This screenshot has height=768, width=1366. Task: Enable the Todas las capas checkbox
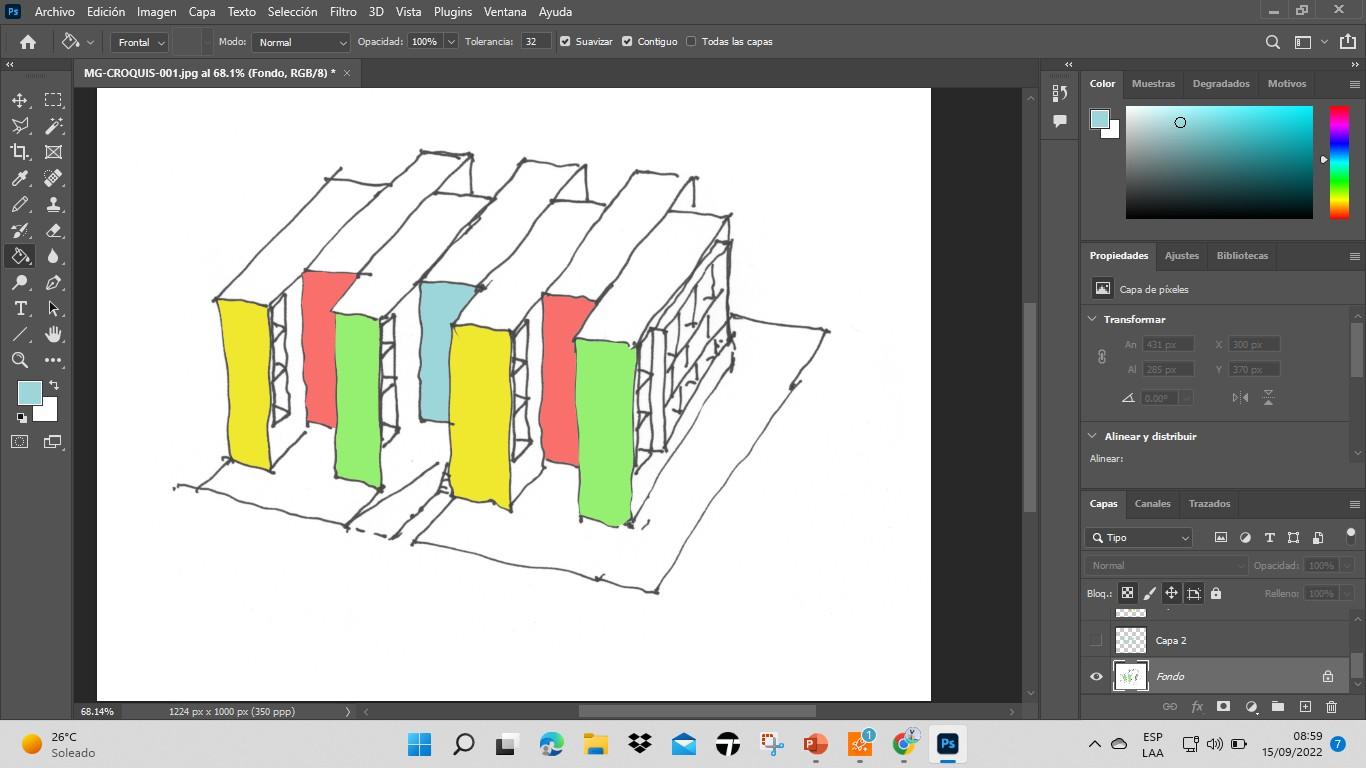691,42
